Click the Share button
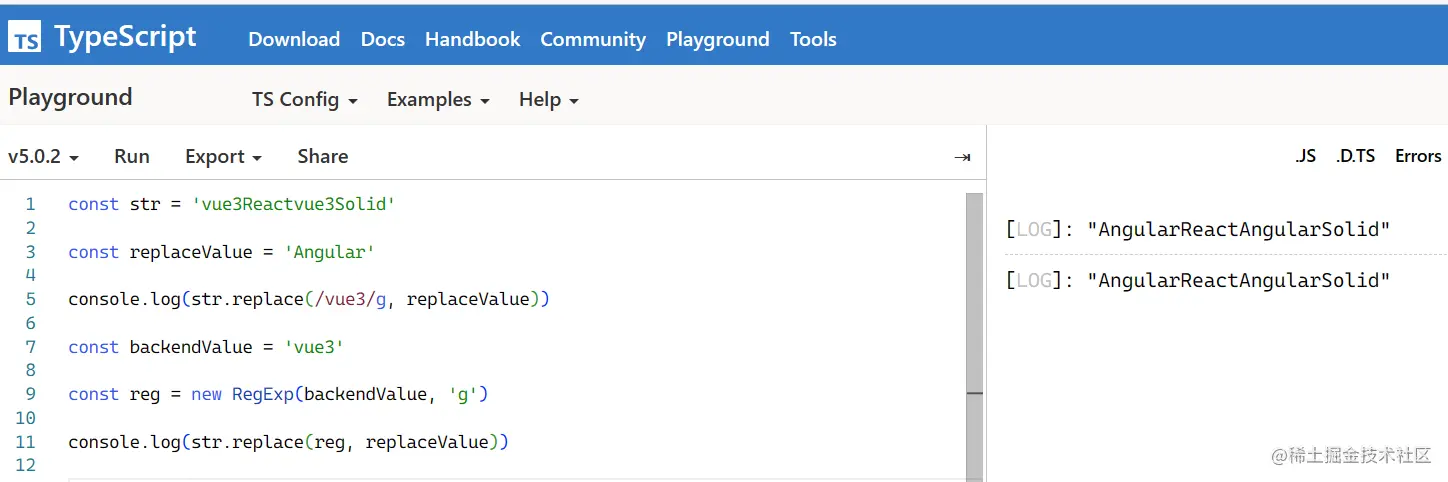 322,157
